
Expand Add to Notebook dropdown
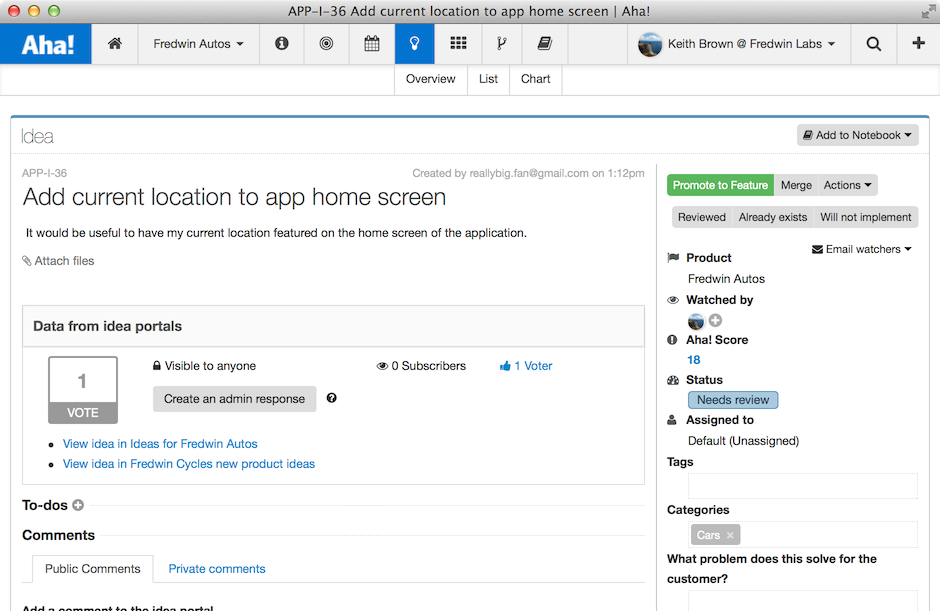click(x=857, y=135)
